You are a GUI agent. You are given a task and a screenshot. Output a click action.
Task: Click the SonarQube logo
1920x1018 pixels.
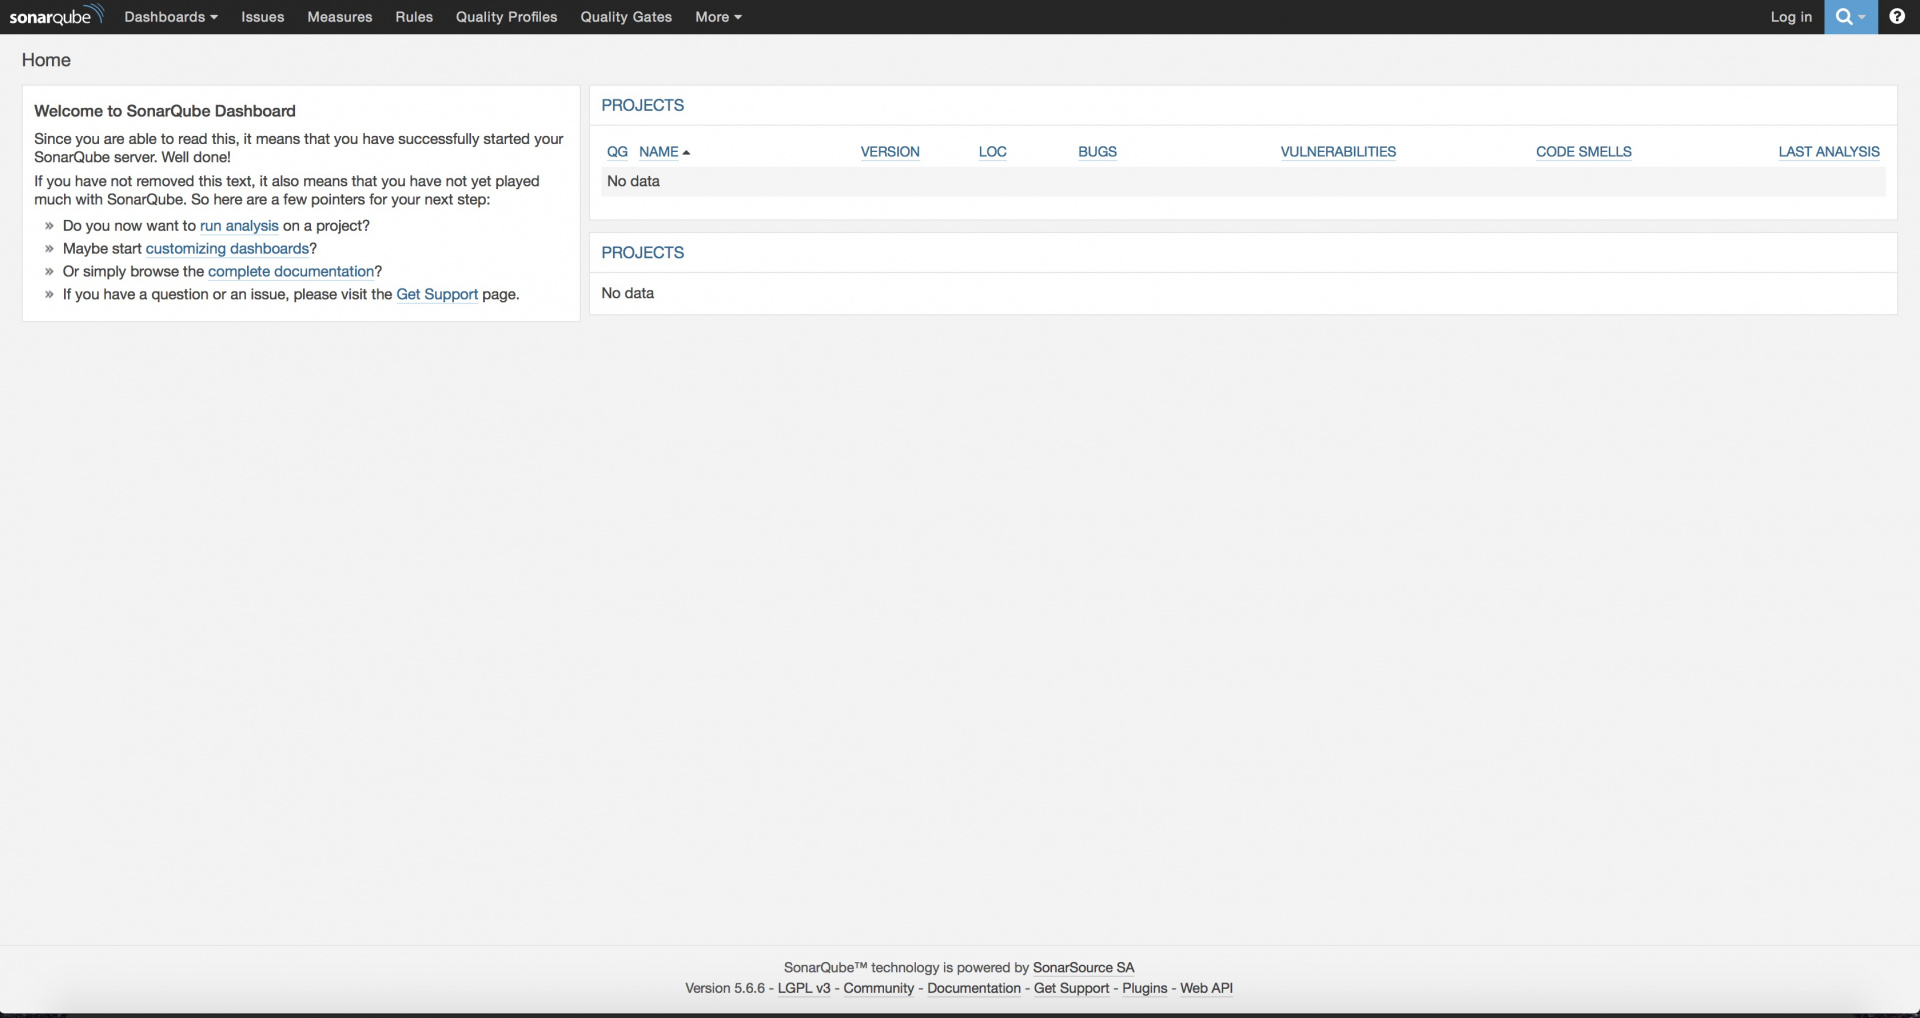(56, 16)
